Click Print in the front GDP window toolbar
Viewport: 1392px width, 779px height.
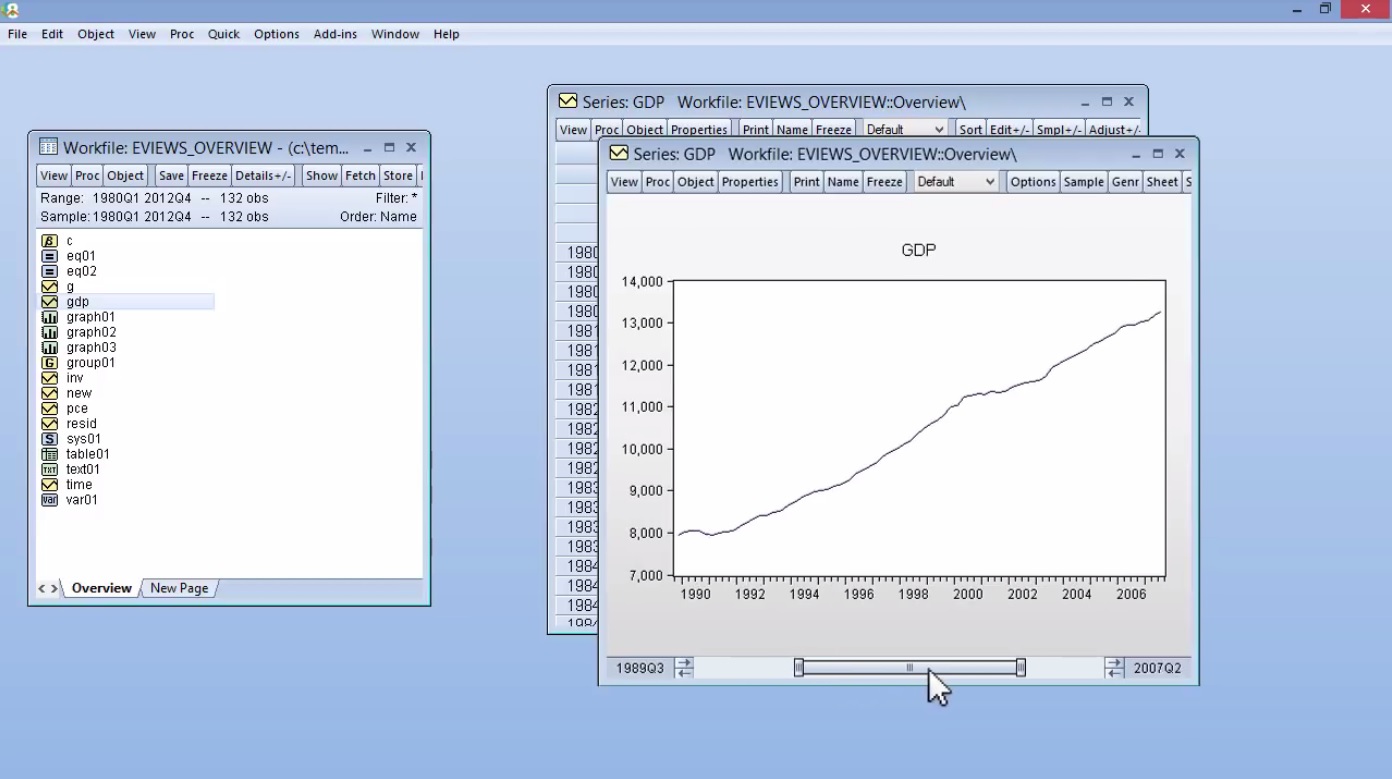coord(807,182)
